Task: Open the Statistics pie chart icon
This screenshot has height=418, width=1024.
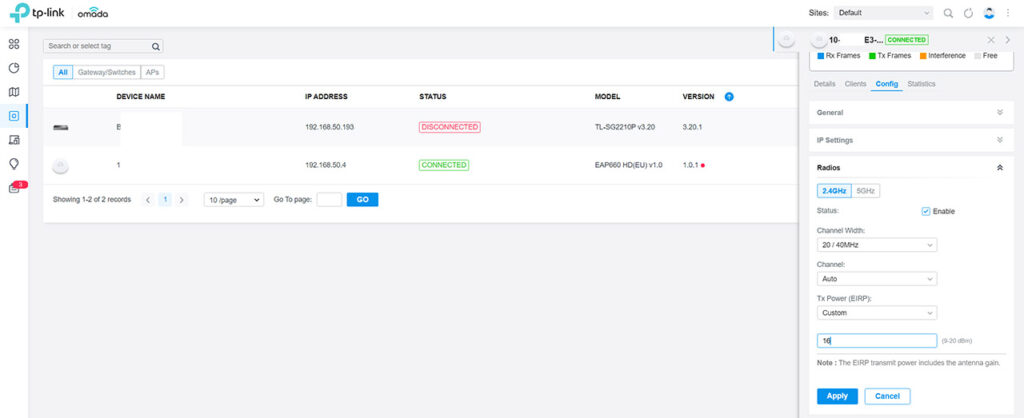Action: (14, 68)
